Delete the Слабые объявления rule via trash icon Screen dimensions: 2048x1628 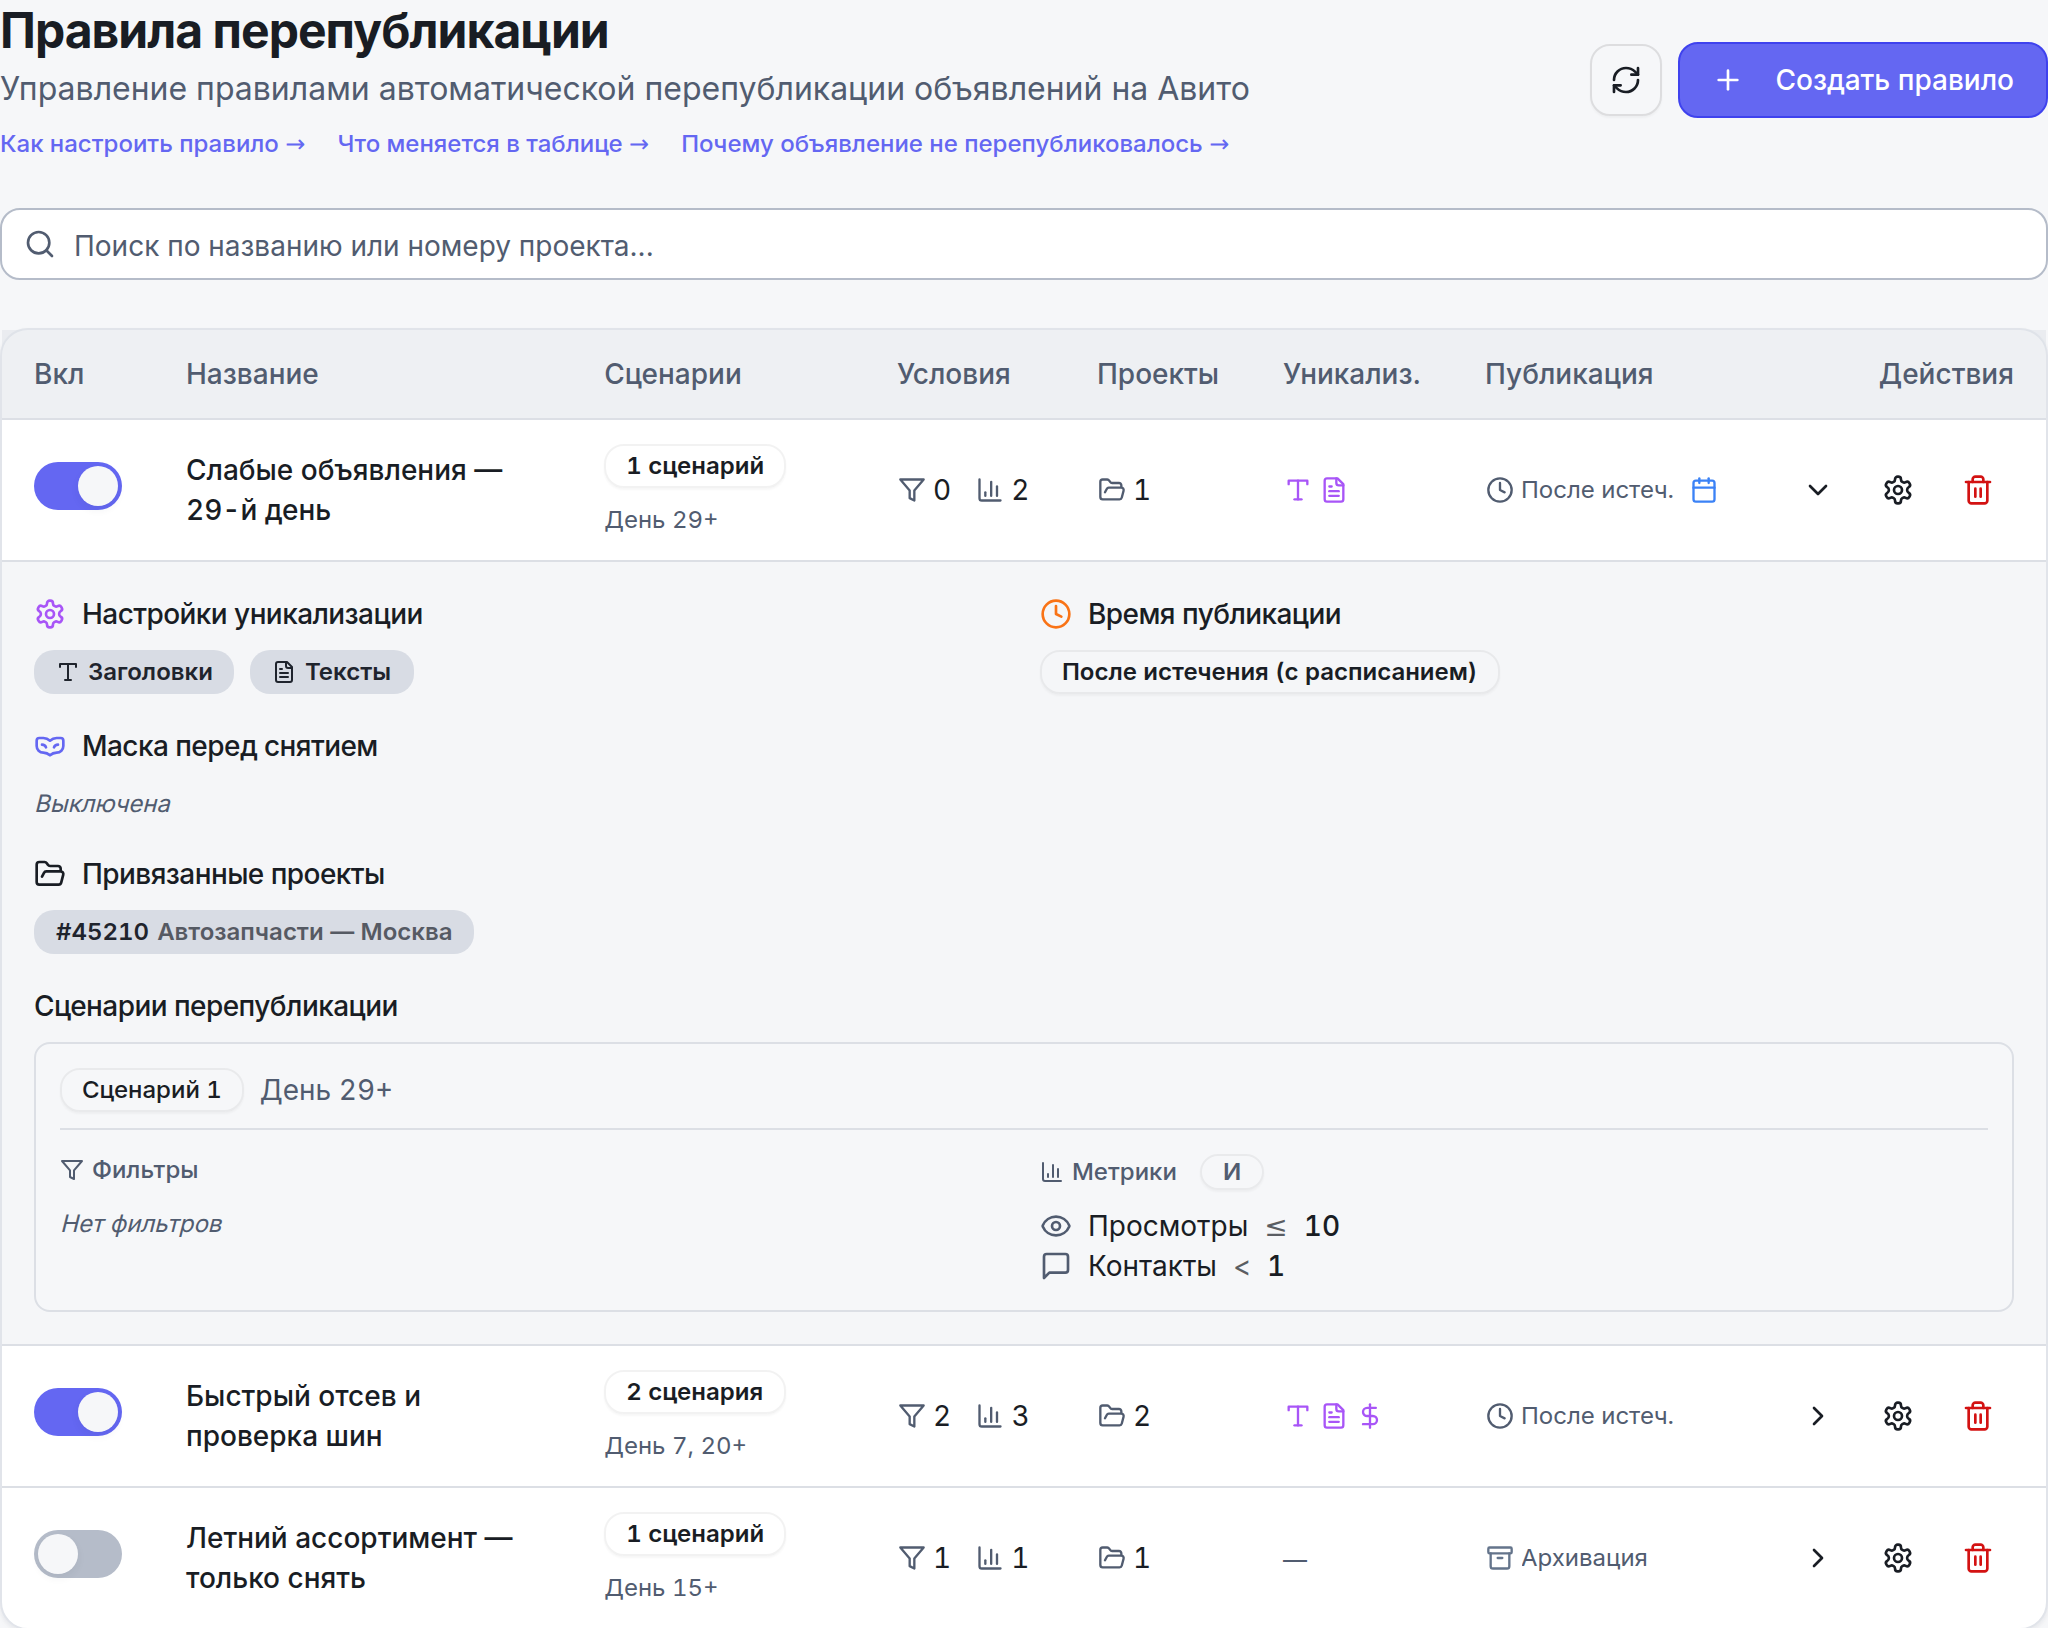pyautogui.click(x=1978, y=490)
